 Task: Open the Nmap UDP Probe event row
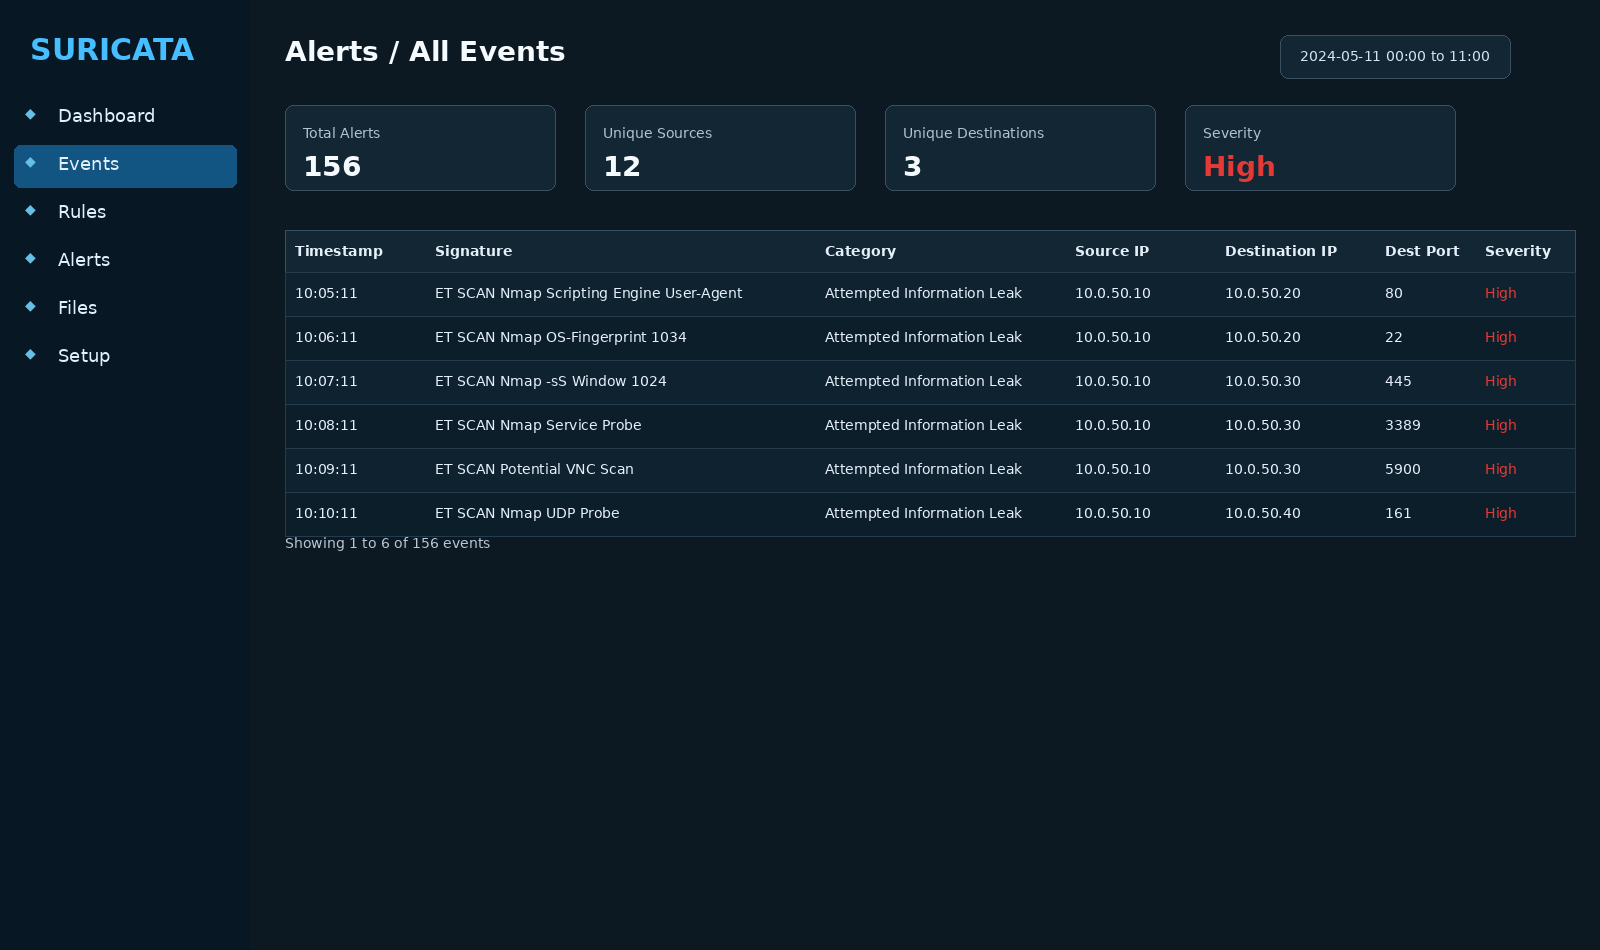click(x=527, y=514)
